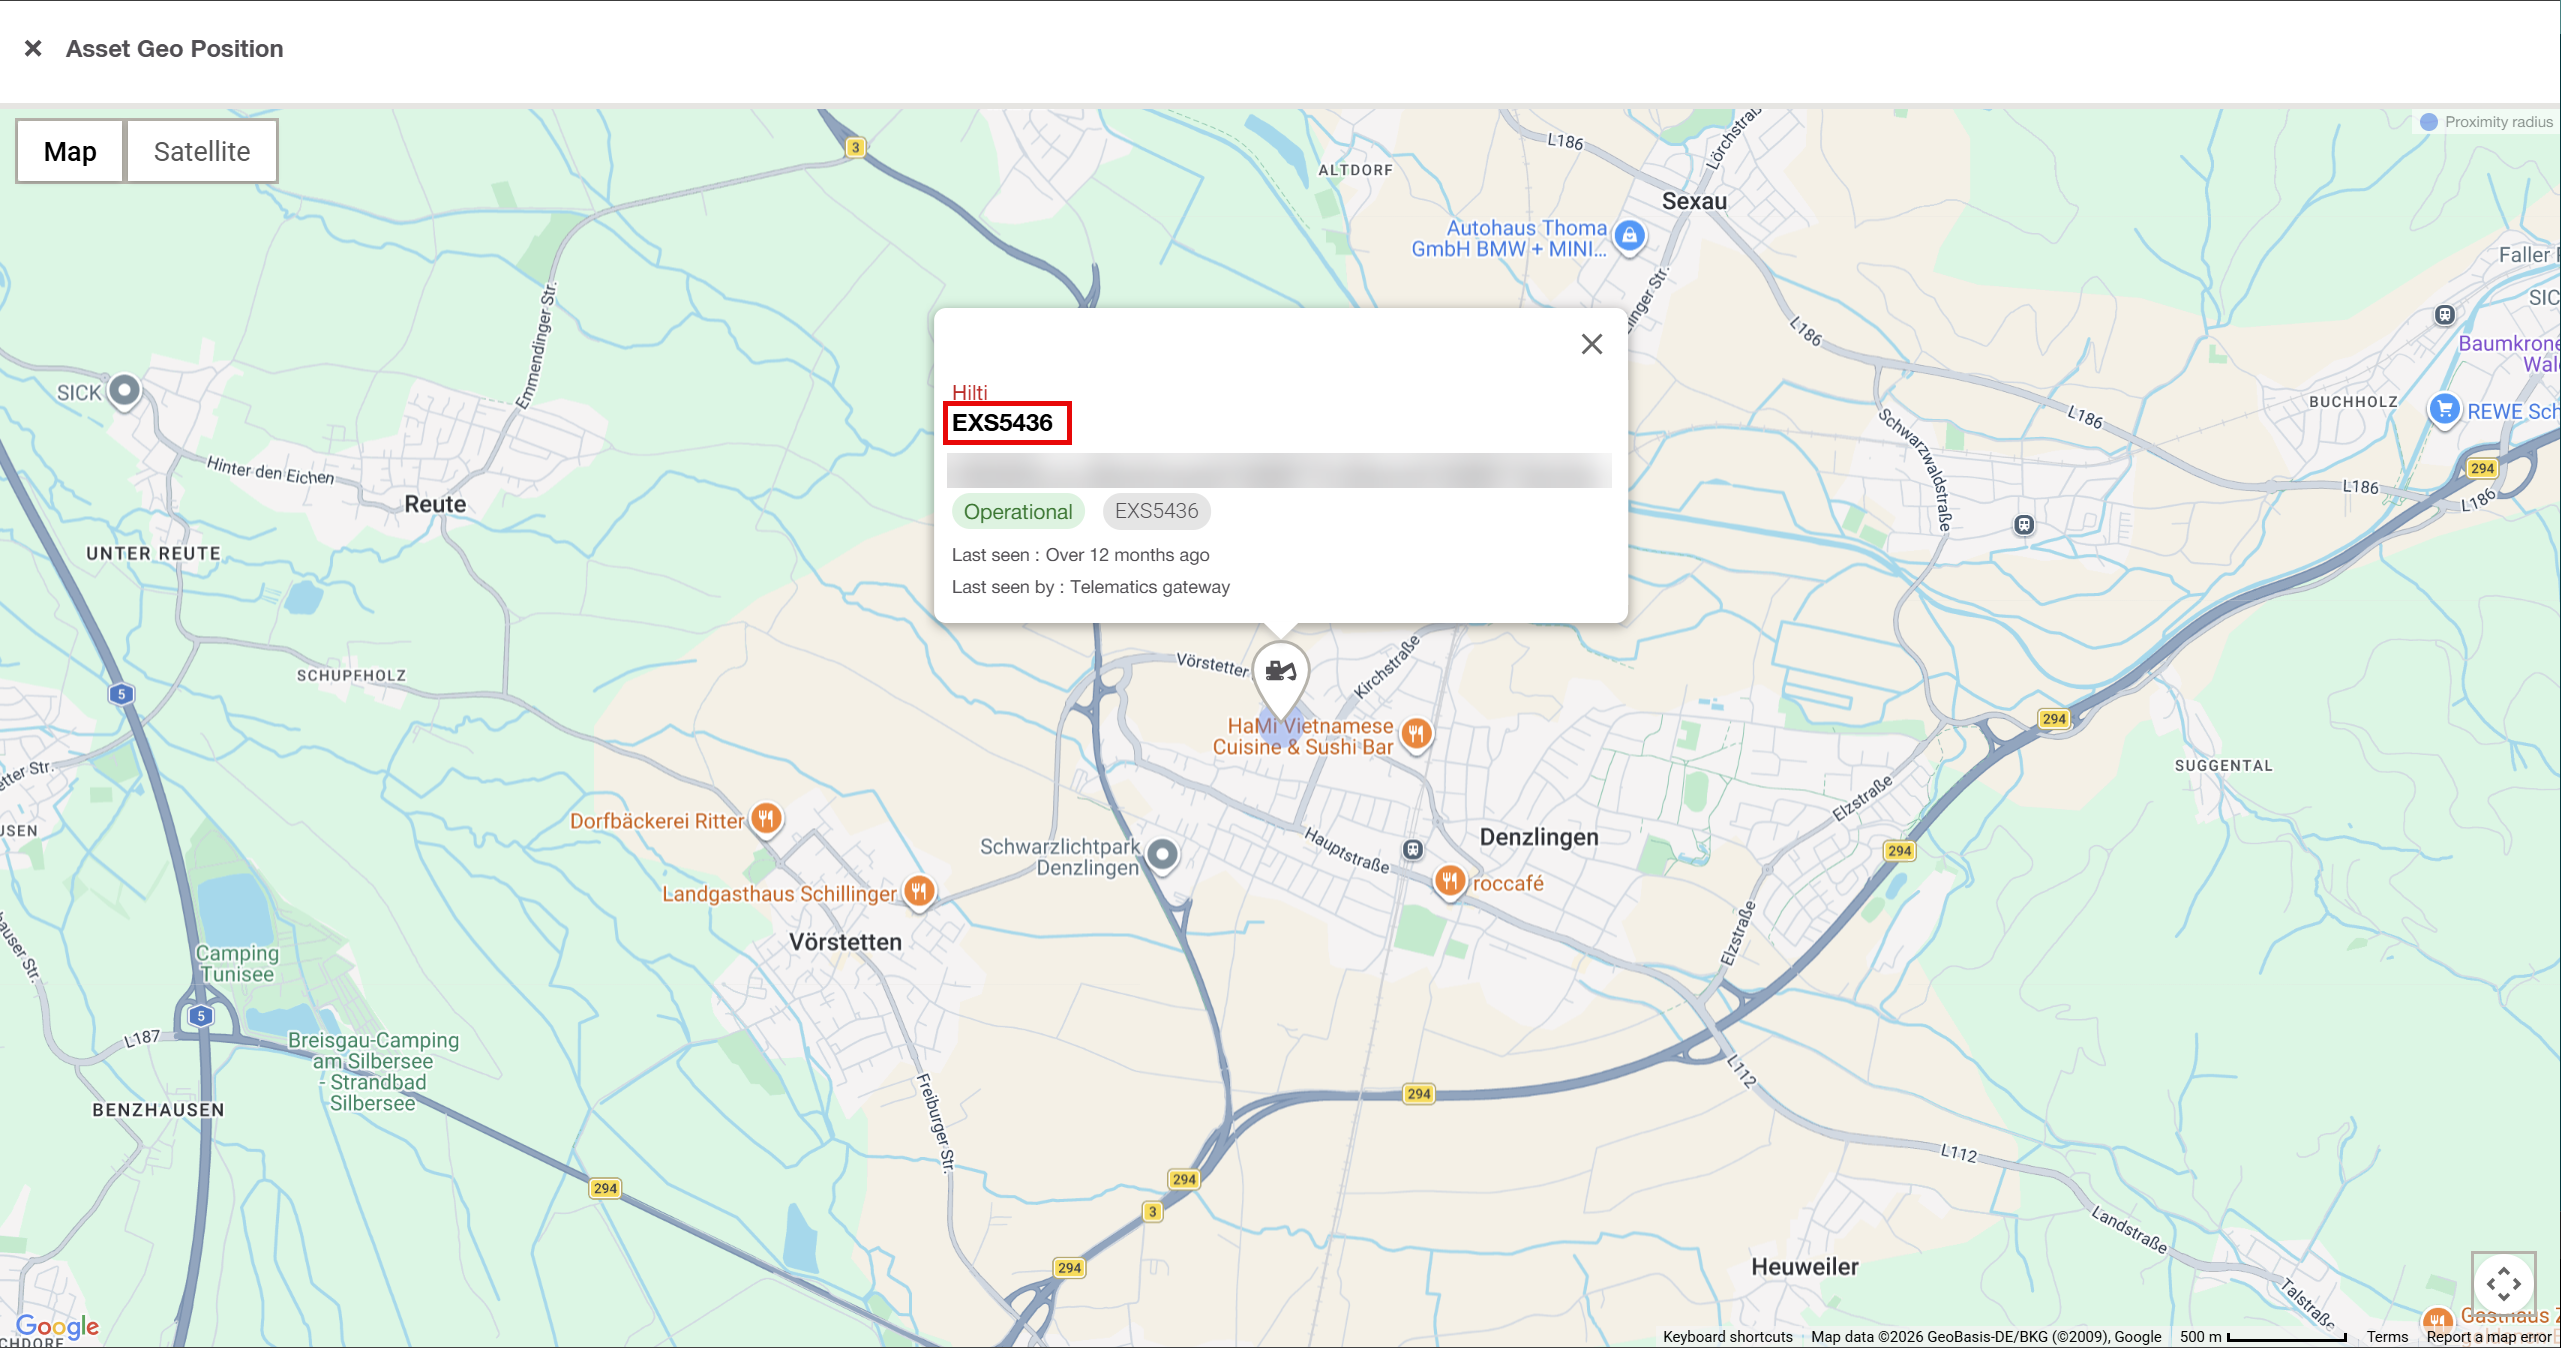Image resolution: width=2561 pixels, height=1348 pixels.
Task: Click the Autohaus Thoma BMW marker
Action: pos(1629,236)
